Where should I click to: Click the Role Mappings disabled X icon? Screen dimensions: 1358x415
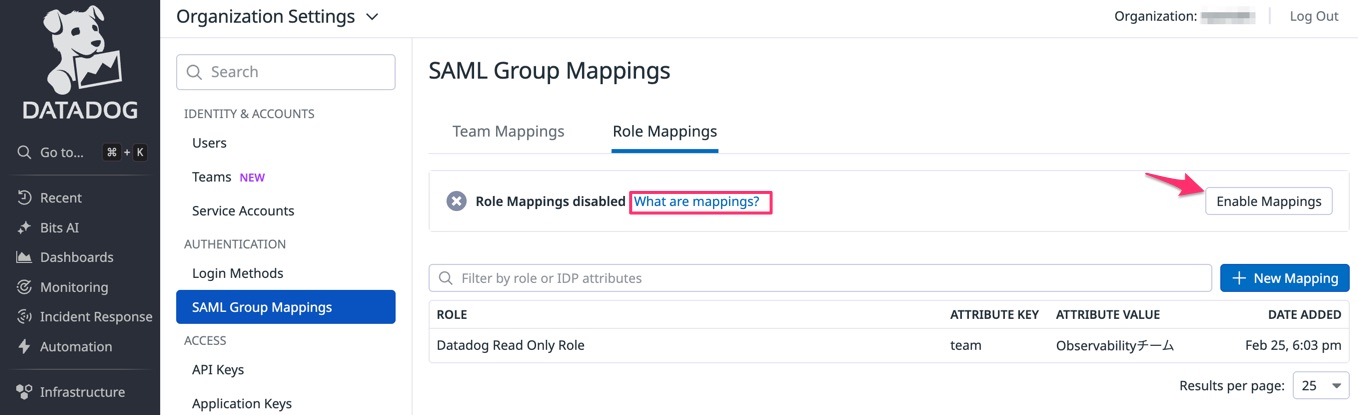(x=456, y=202)
